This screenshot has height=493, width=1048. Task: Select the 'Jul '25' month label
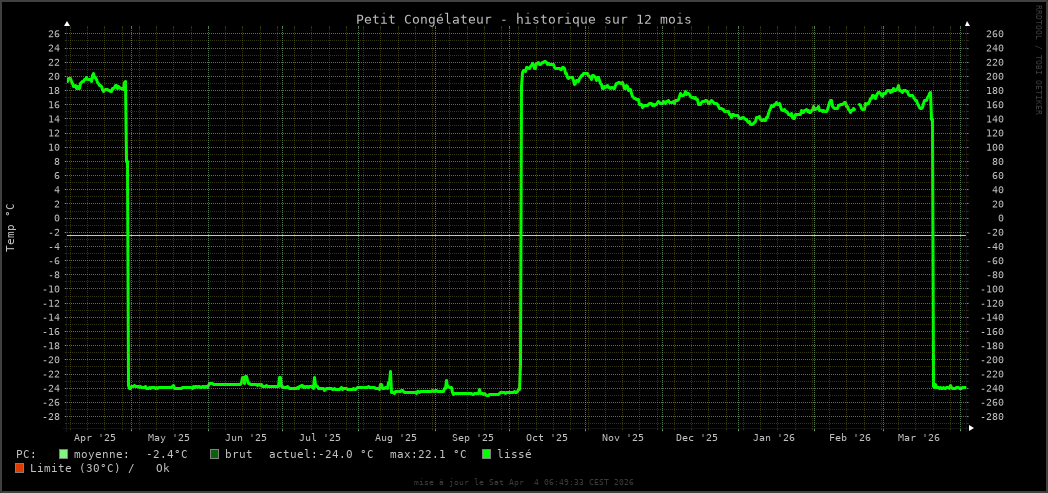[x=320, y=438]
